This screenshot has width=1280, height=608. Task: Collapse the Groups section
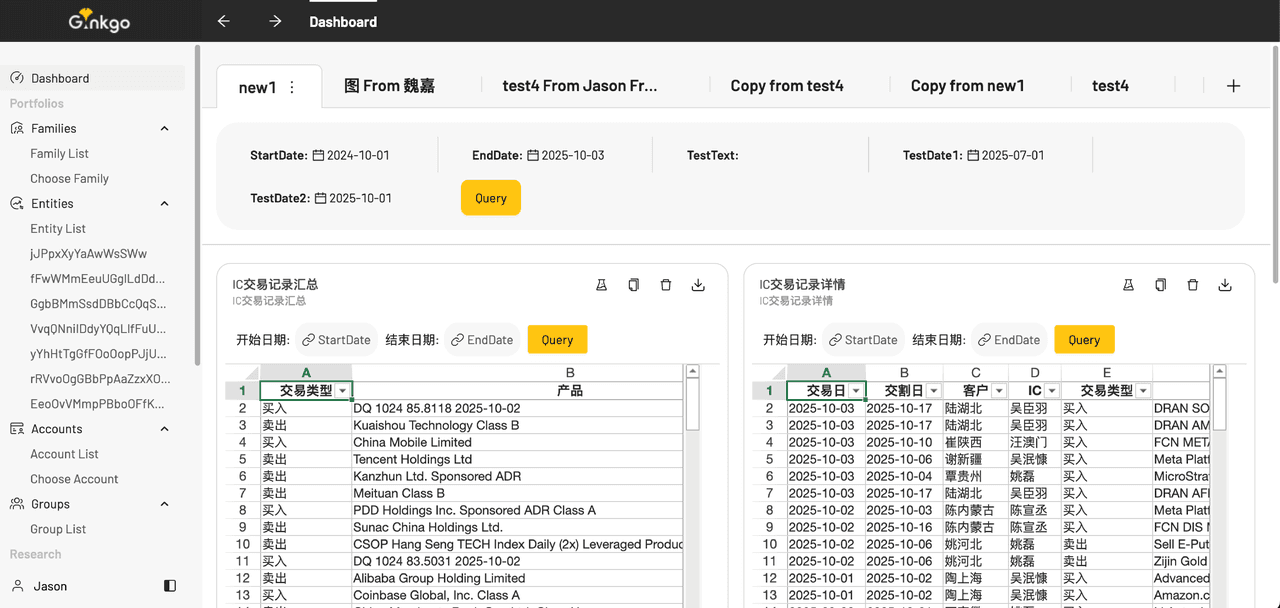point(165,504)
